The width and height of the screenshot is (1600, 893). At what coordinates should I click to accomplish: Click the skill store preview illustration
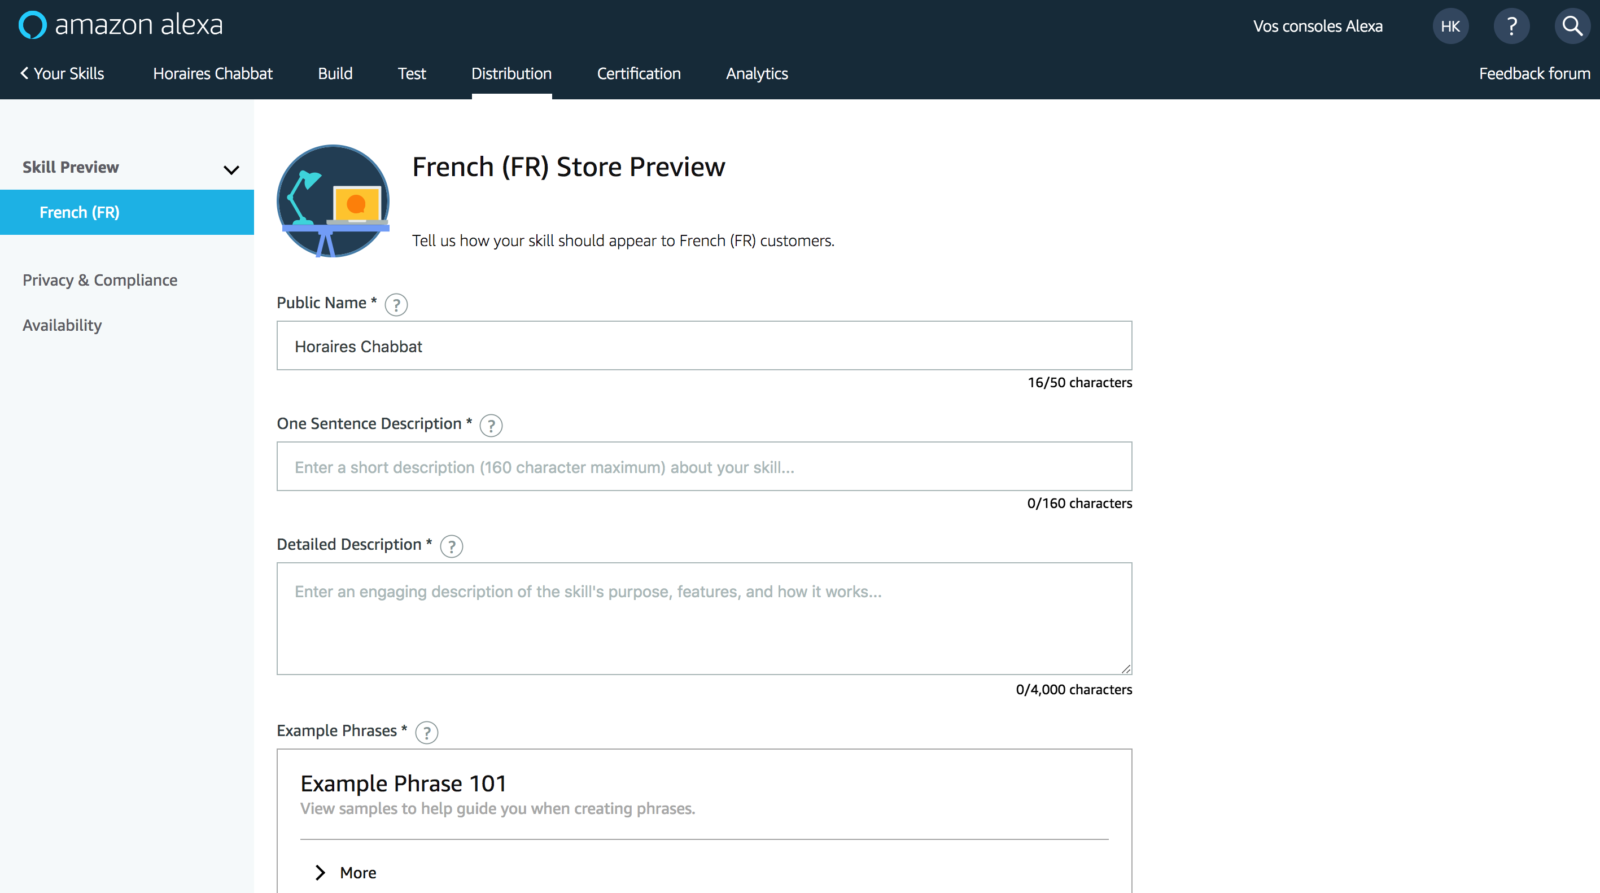tap(333, 201)
